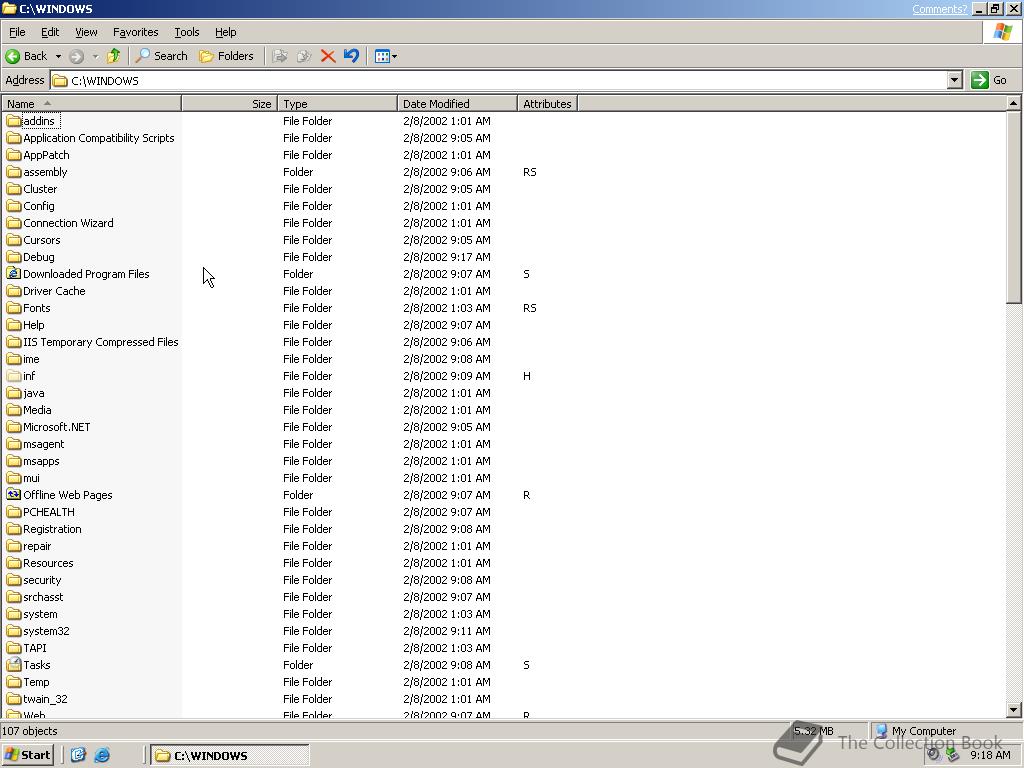Click the security folder name

(42, 580)
